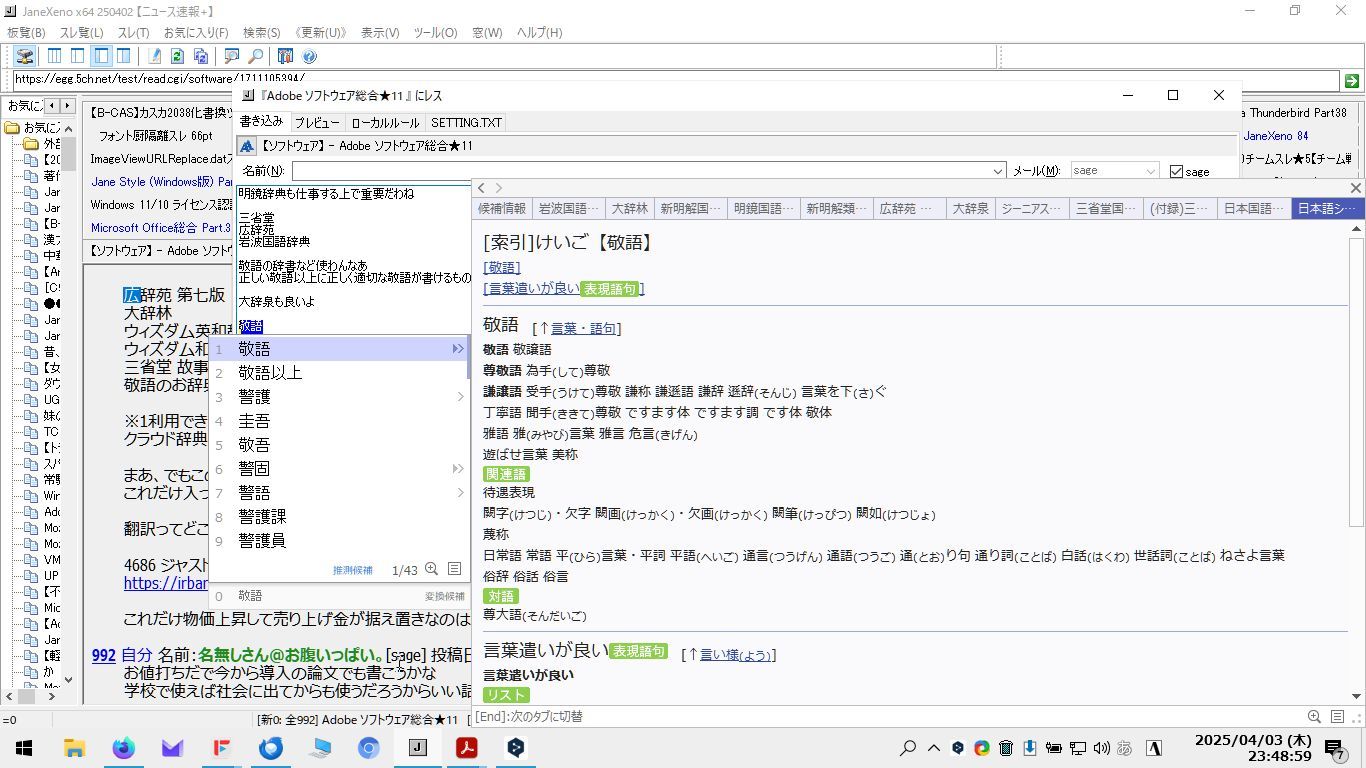Click the list menu icon in candidate footer
Image resolution: width=1366 pixels, height=768 pixels.
(454, 569)
